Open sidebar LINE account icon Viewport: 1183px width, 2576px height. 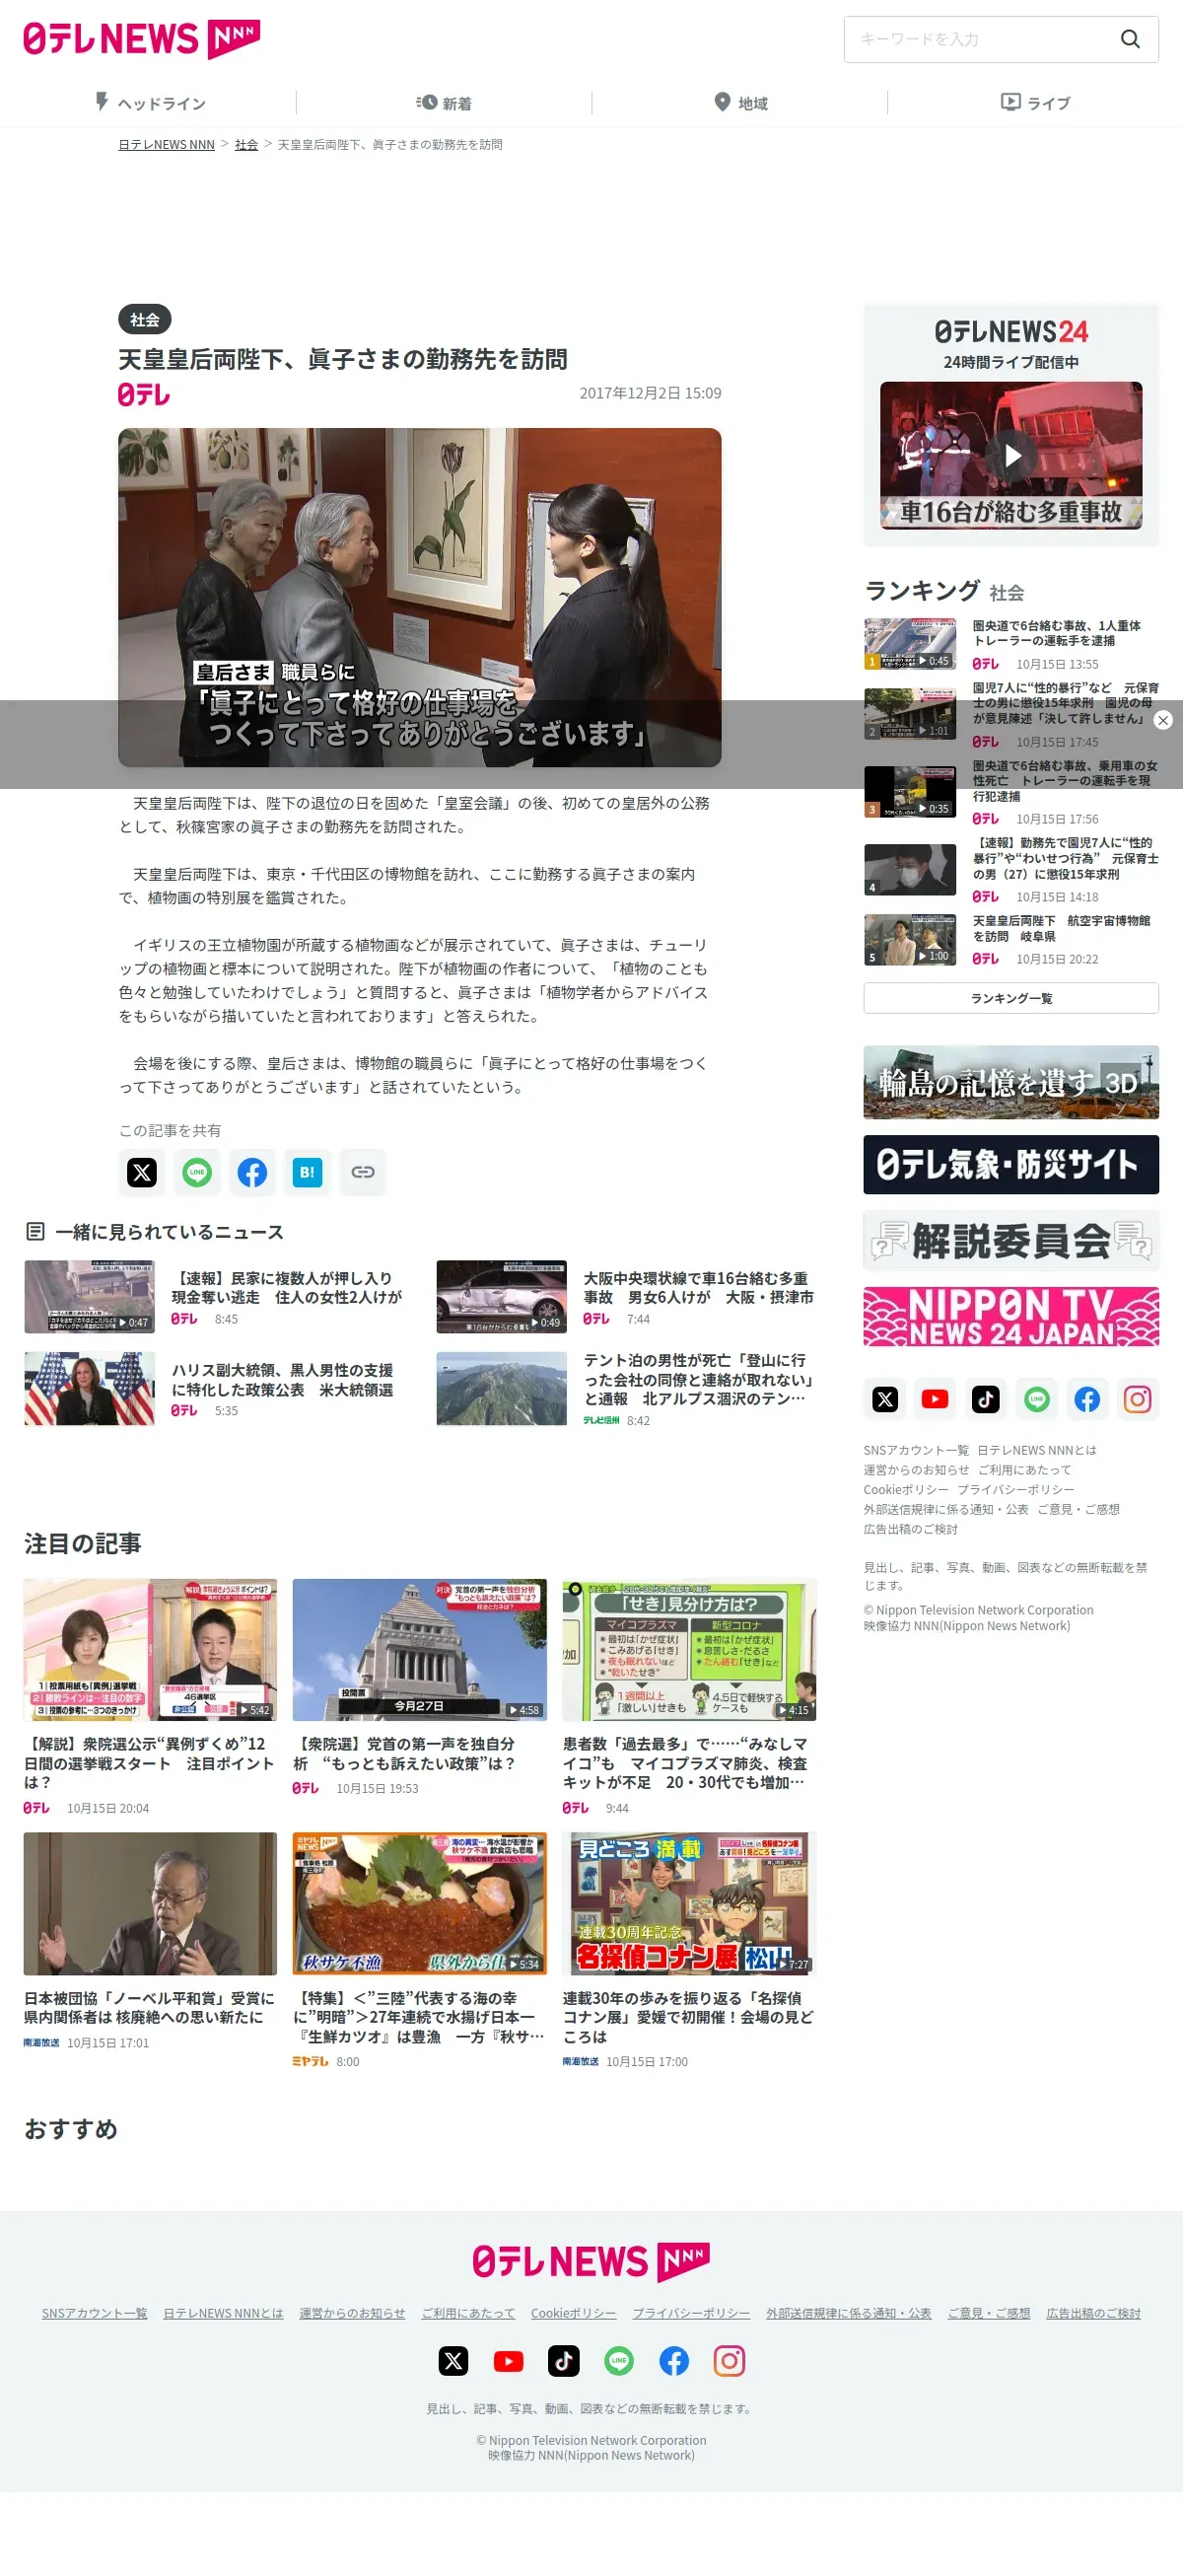1037,1398
